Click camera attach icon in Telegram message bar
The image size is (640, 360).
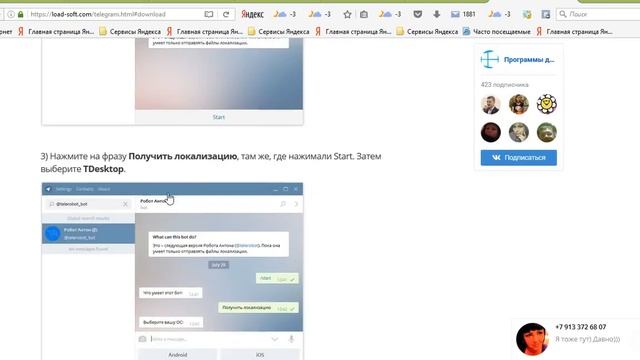142,339
